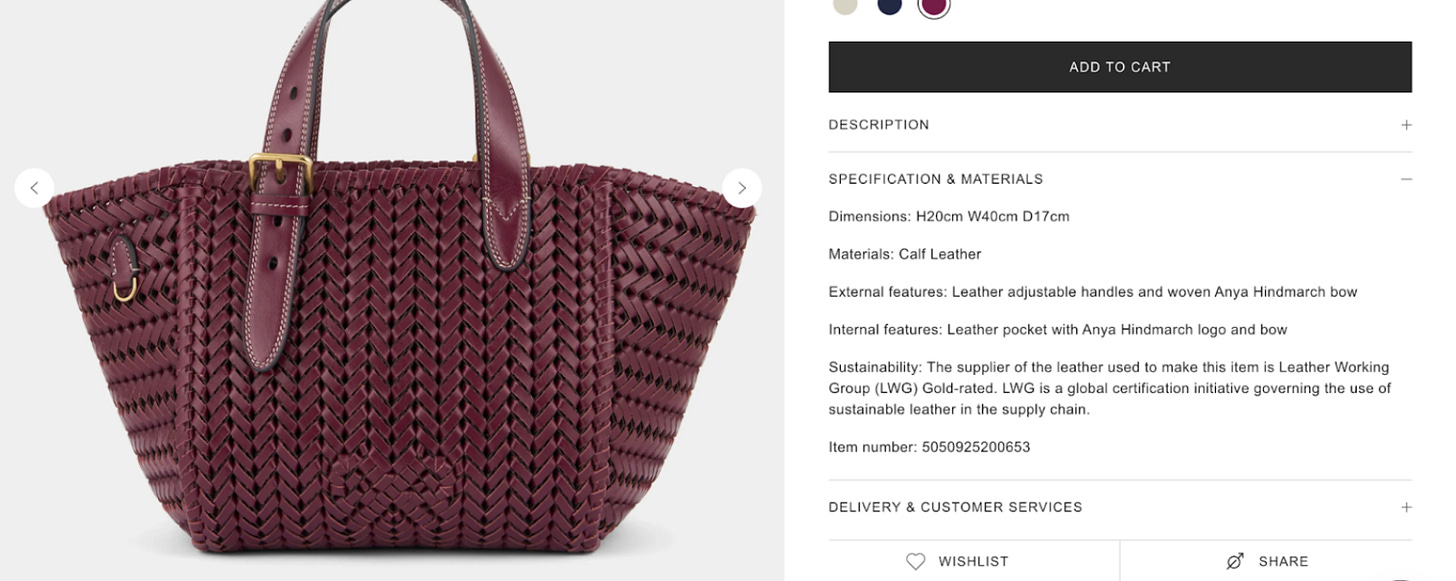Click the minus icon beside Specification & Materials
This screenshot has width=1456, height=581.
click(x=1406, y=179)
